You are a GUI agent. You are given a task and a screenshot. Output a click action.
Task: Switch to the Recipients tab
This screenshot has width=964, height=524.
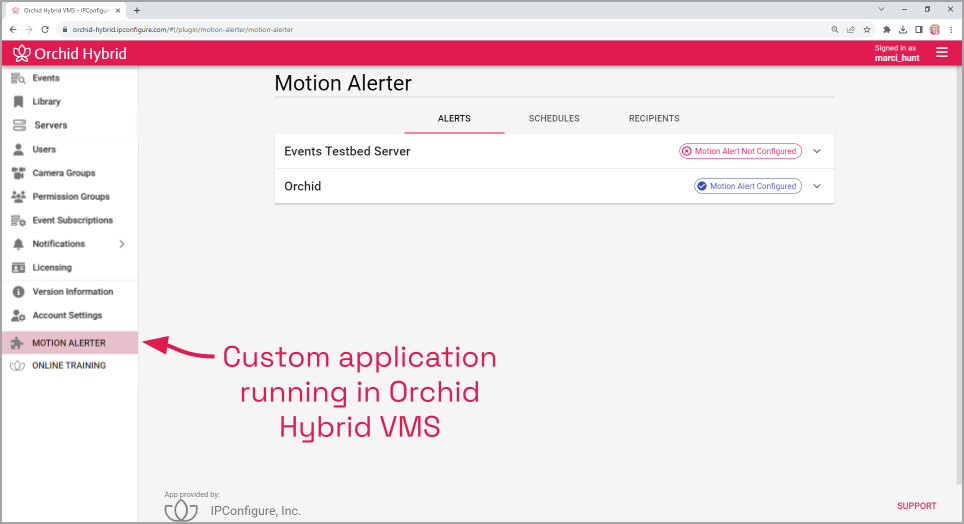point(654,119)
